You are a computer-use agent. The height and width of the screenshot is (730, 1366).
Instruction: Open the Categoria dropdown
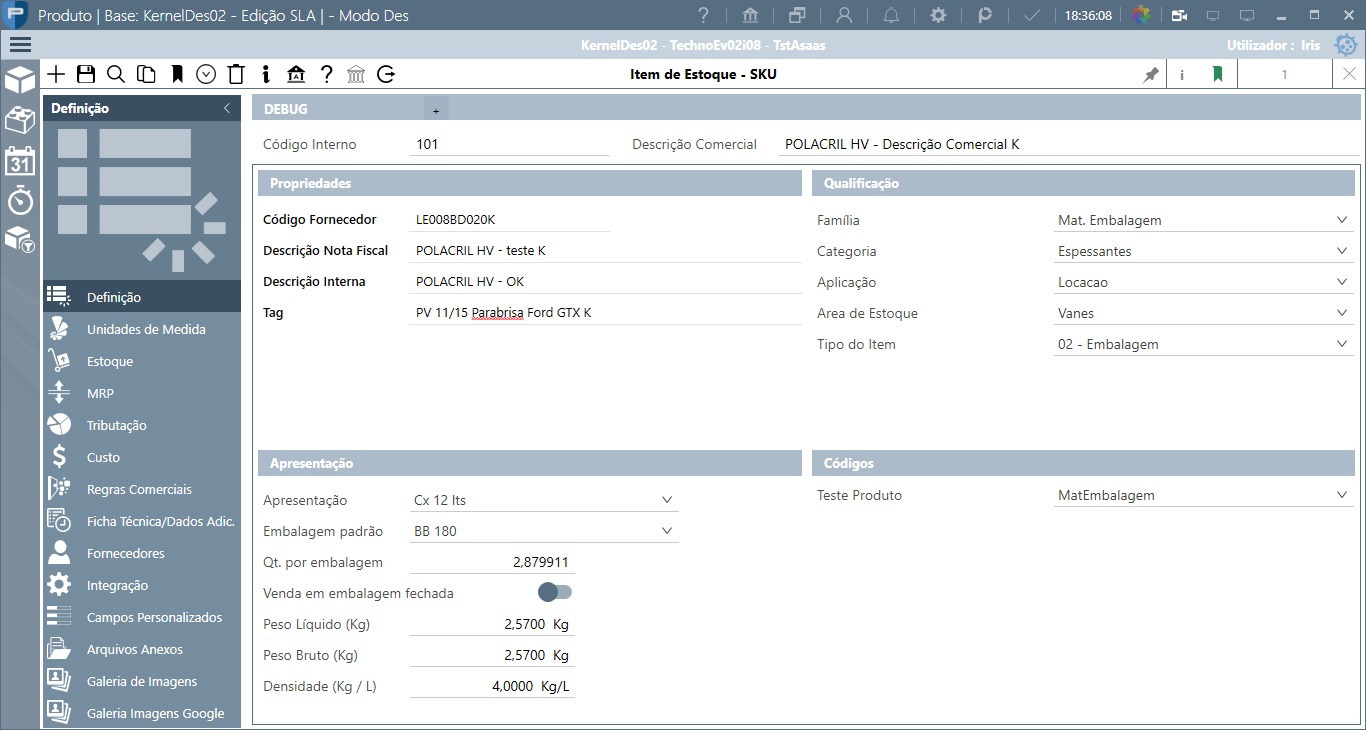(x=1342, y=251)
